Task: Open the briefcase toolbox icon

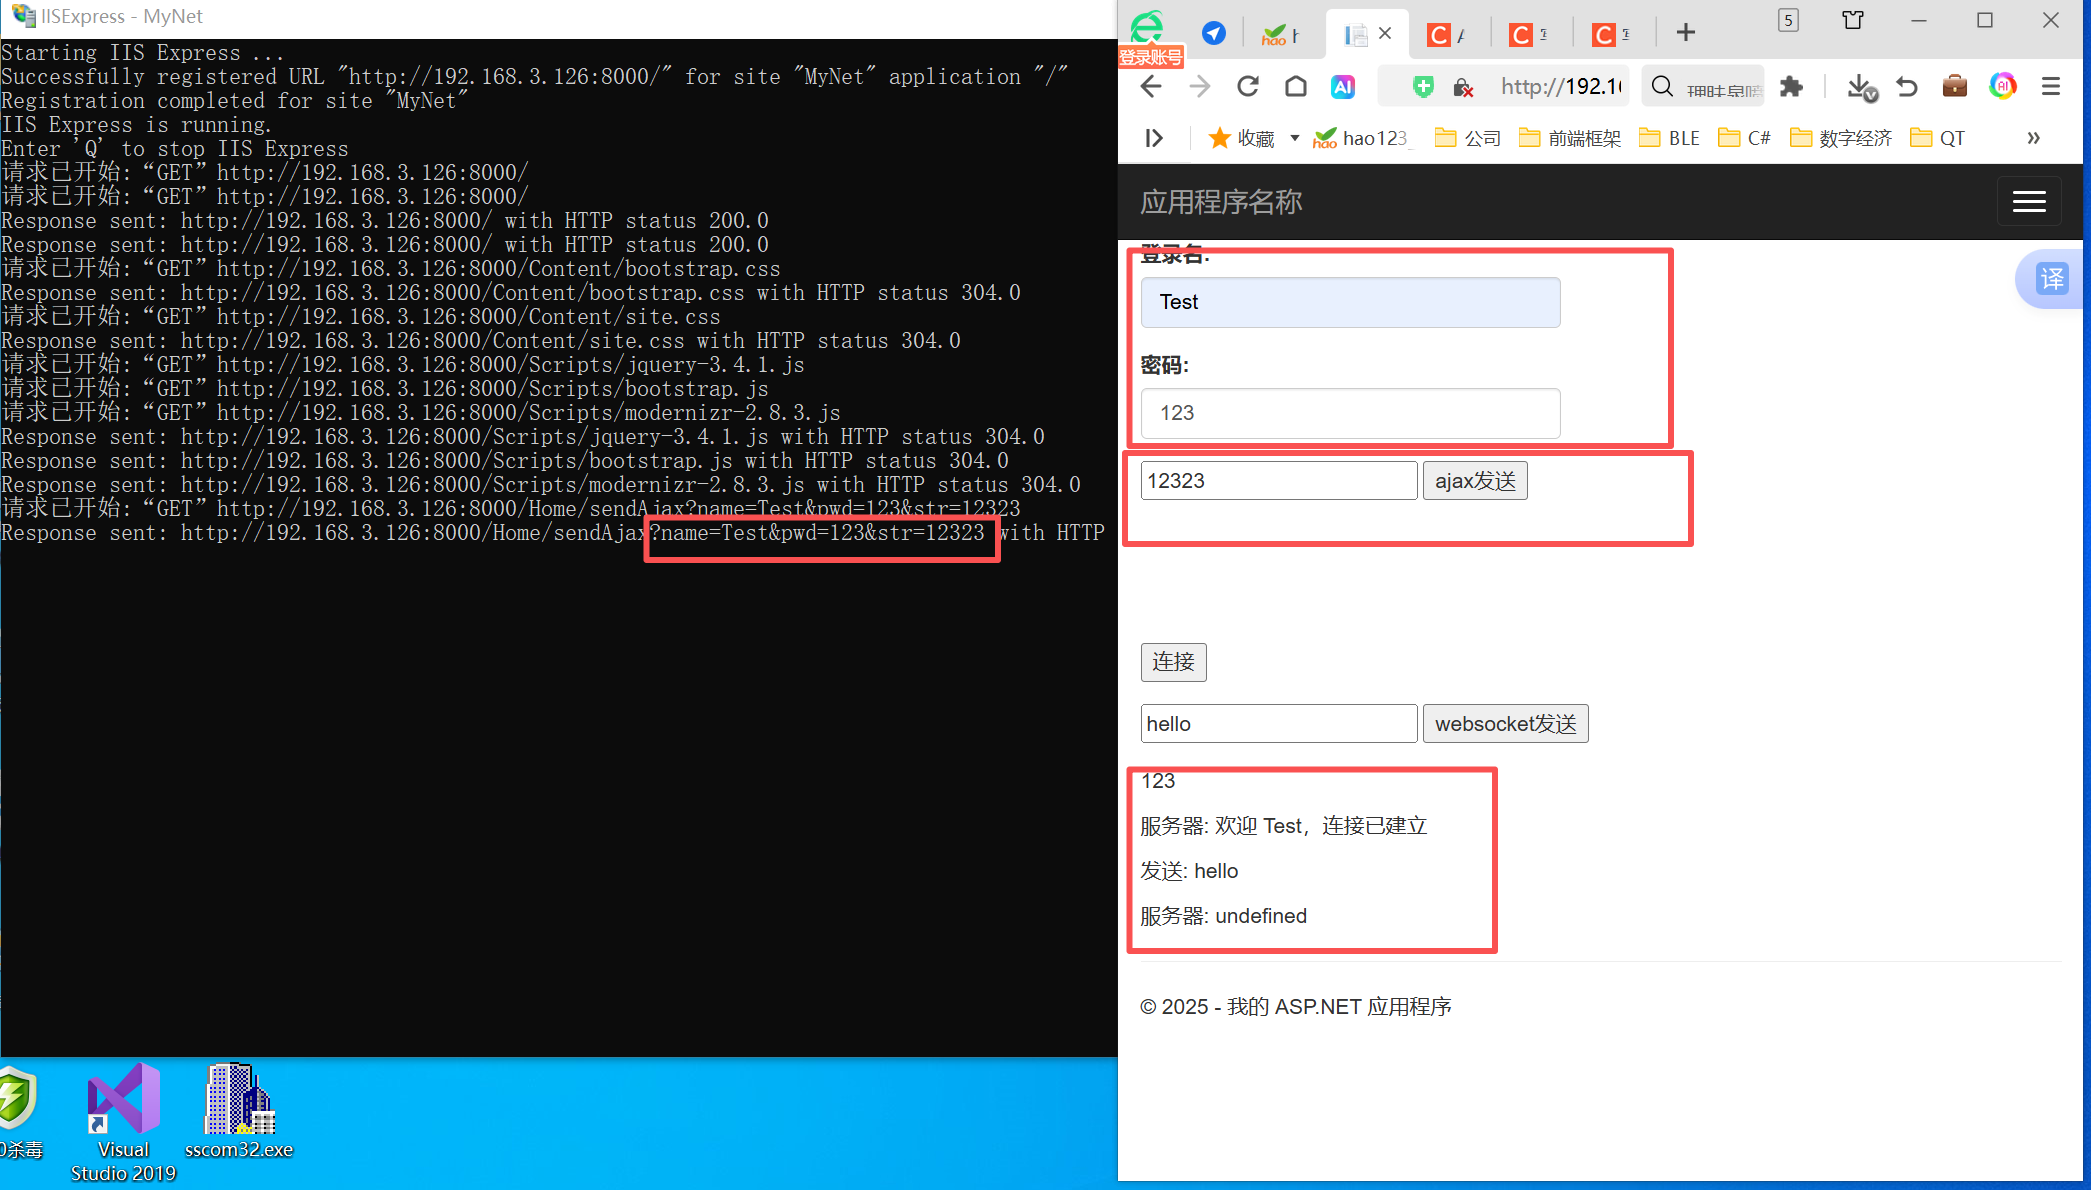Action: 1955,86
